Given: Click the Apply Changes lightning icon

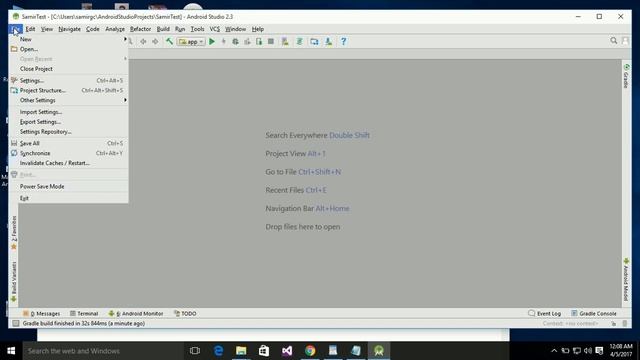Looking at the screenshot, I should 223,41.
